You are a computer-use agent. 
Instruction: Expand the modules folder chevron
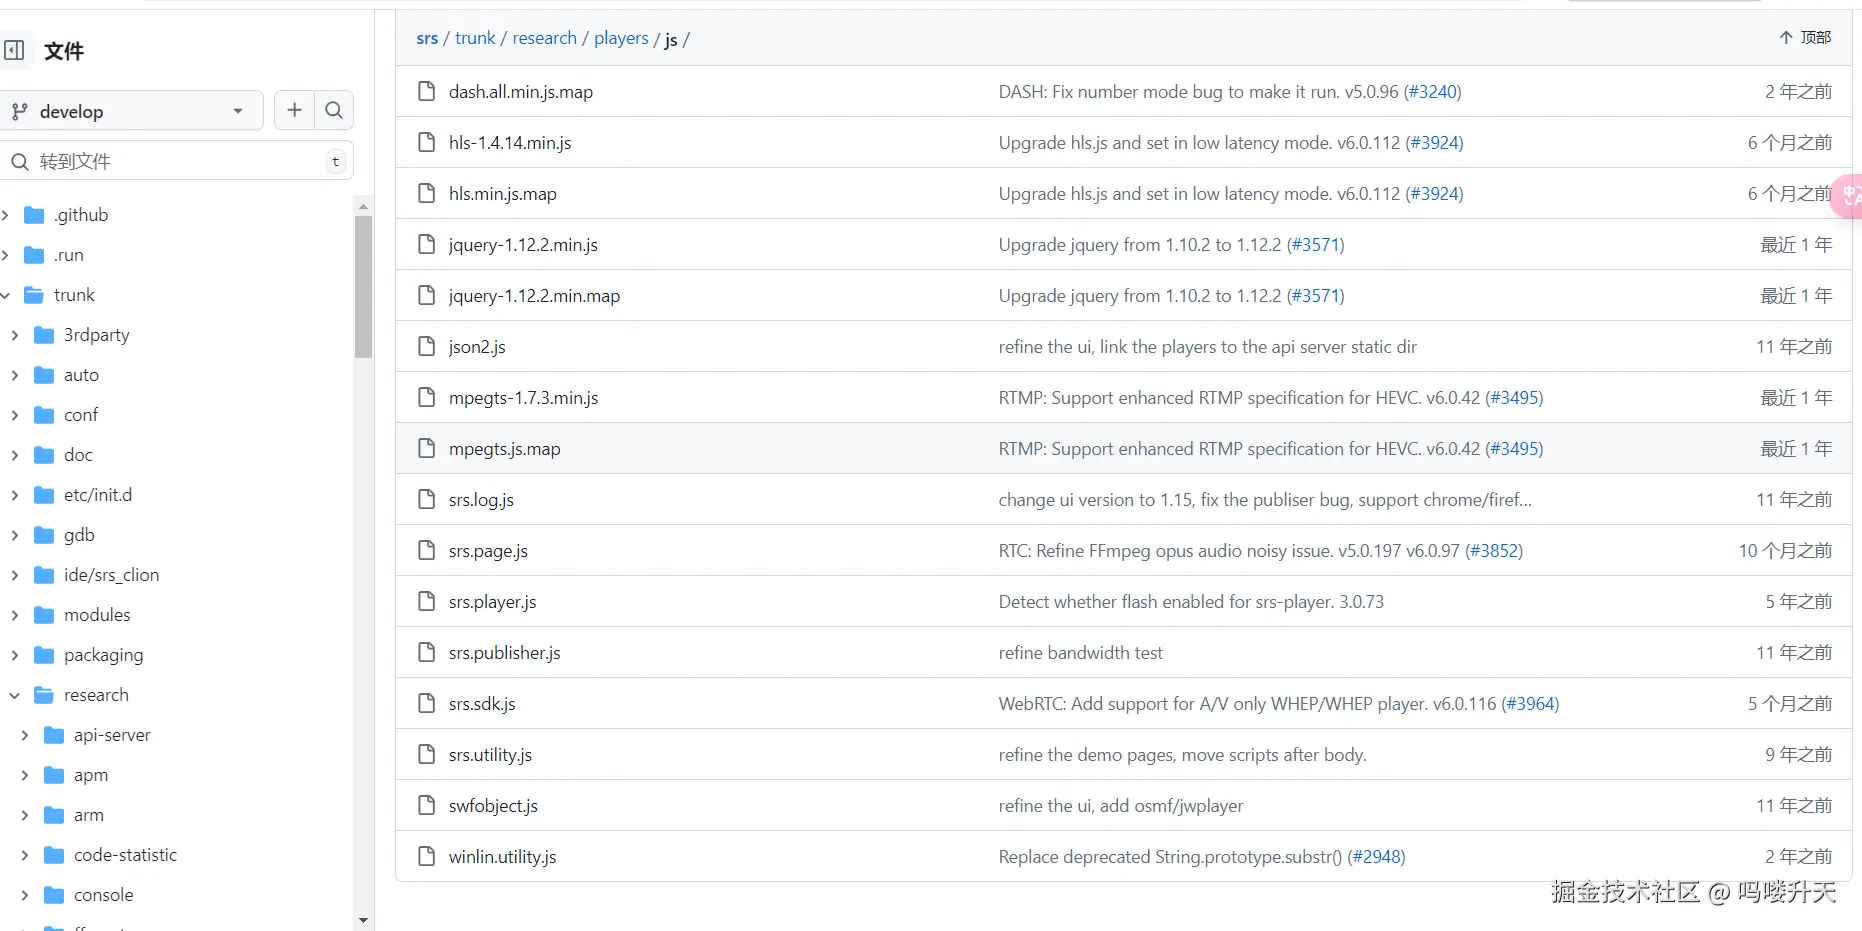[14, 615]
